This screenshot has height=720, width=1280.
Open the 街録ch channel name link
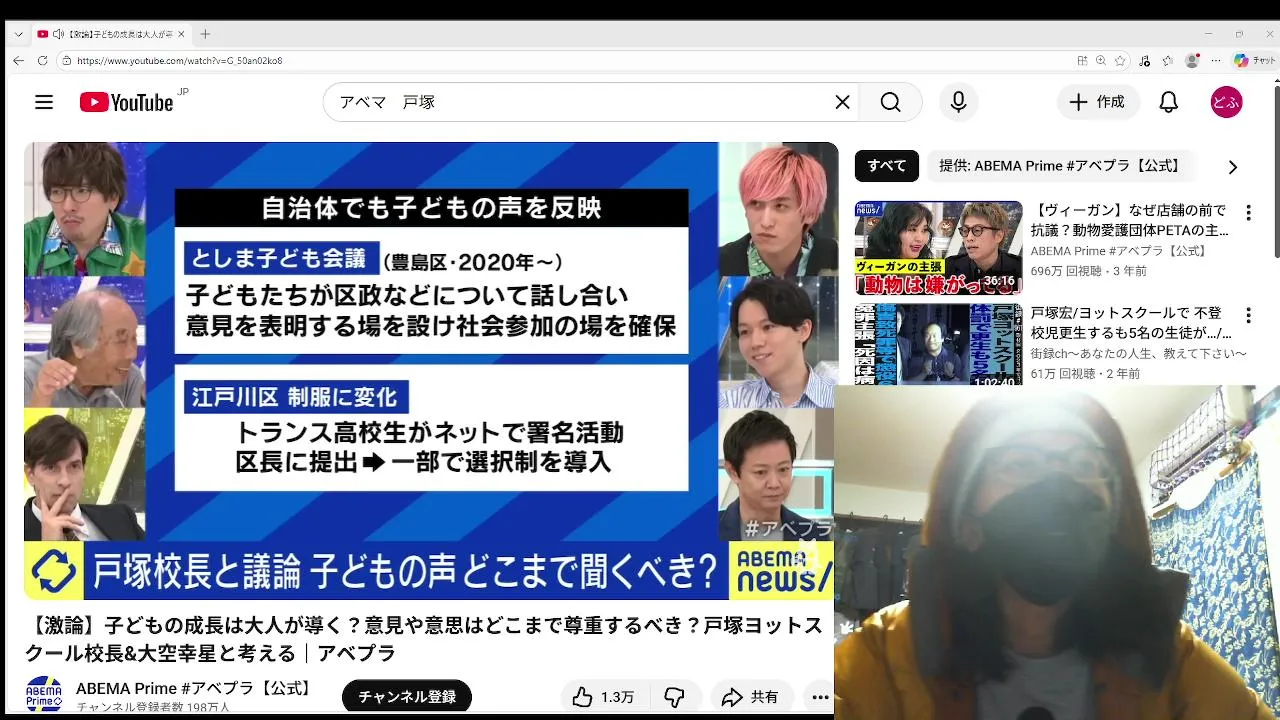[x=1139, y=354]
